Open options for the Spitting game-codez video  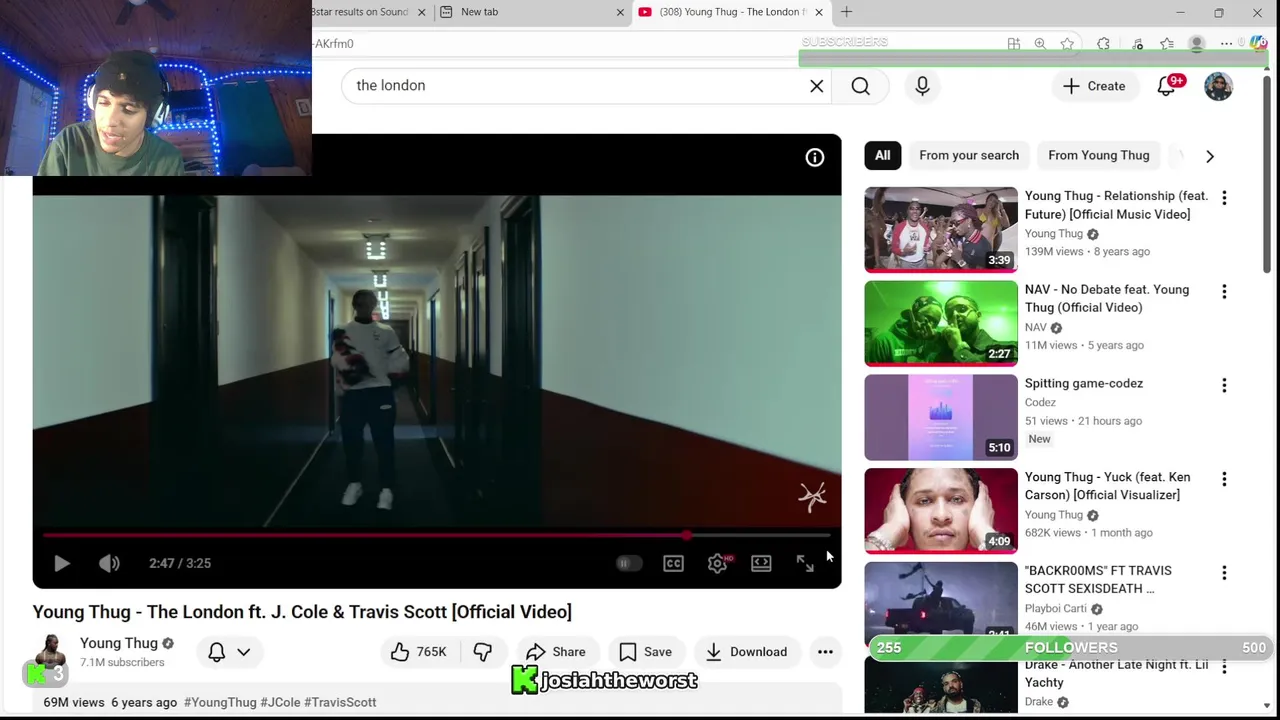point(1224,385)
